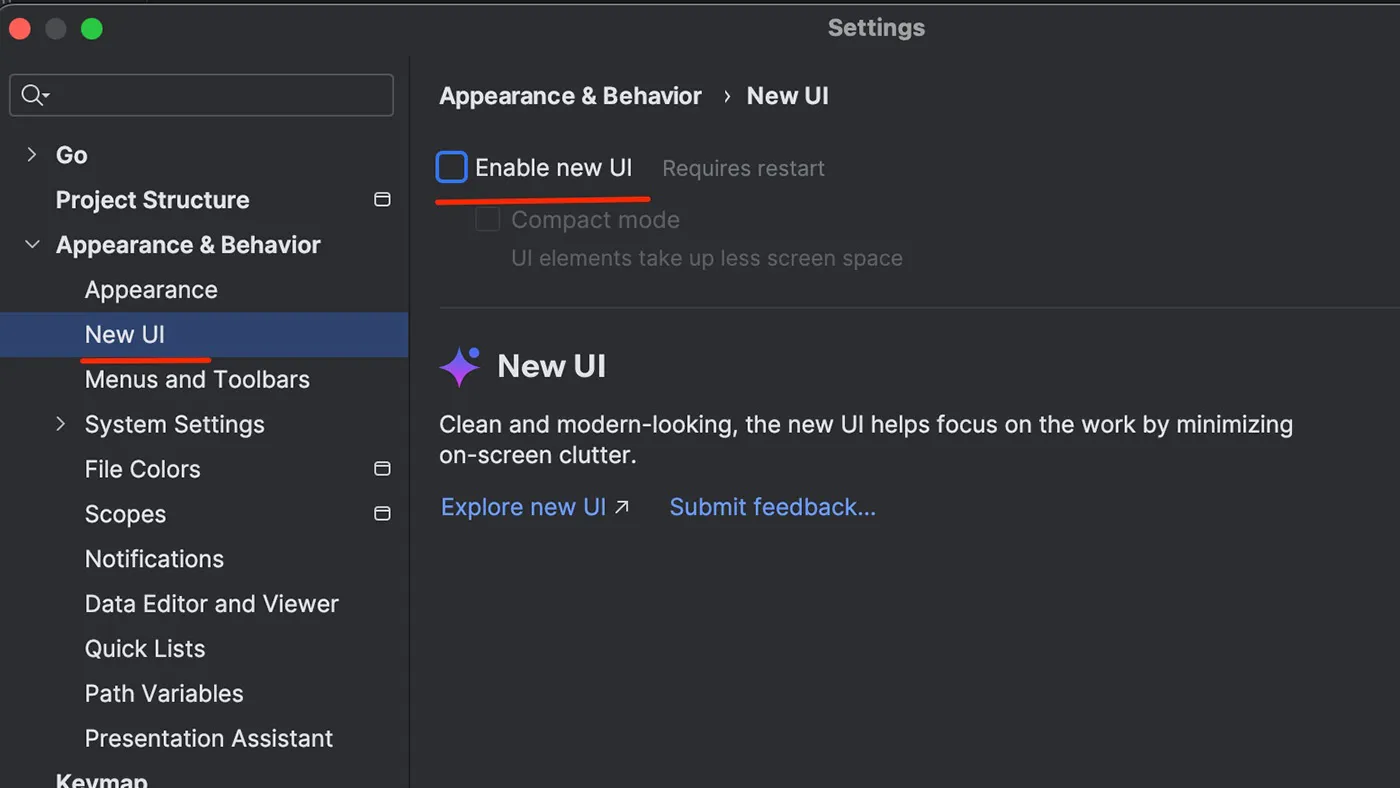1400x788 pixels.
Task: Click the project-level icon beside Project Structure
Action: point(382,200)
